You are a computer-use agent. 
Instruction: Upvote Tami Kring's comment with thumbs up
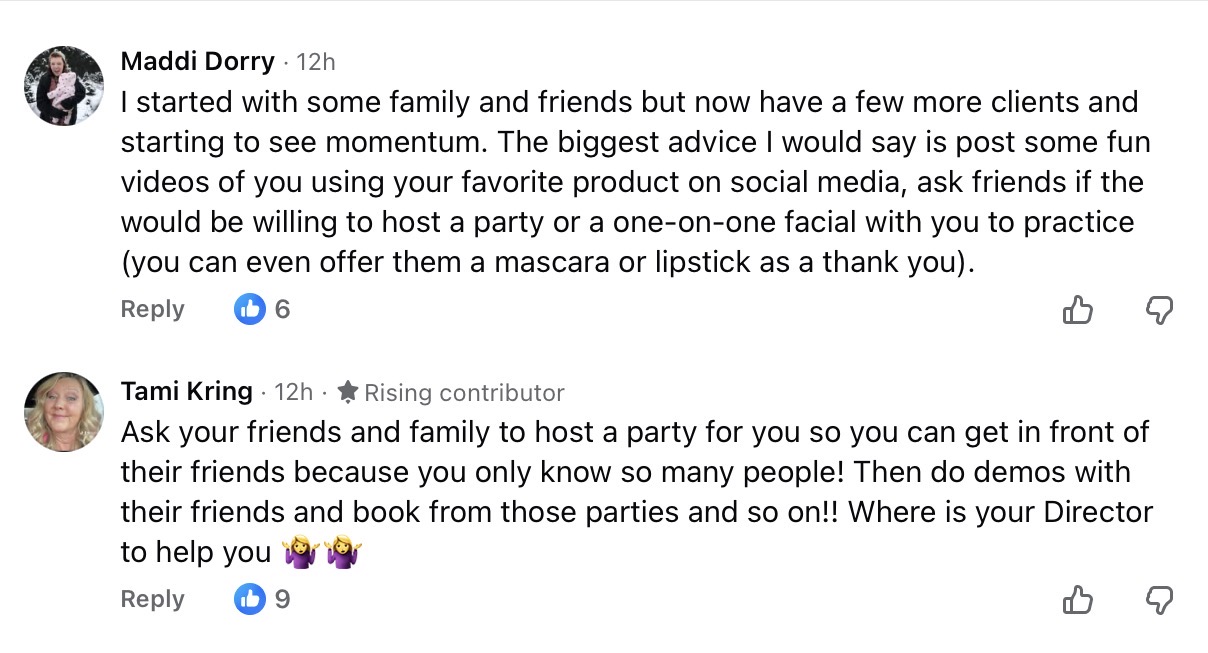coord(1077,600)
